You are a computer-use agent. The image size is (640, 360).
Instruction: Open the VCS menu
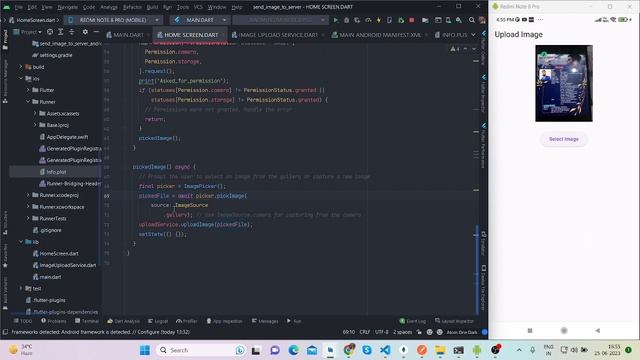coord(198,7)
